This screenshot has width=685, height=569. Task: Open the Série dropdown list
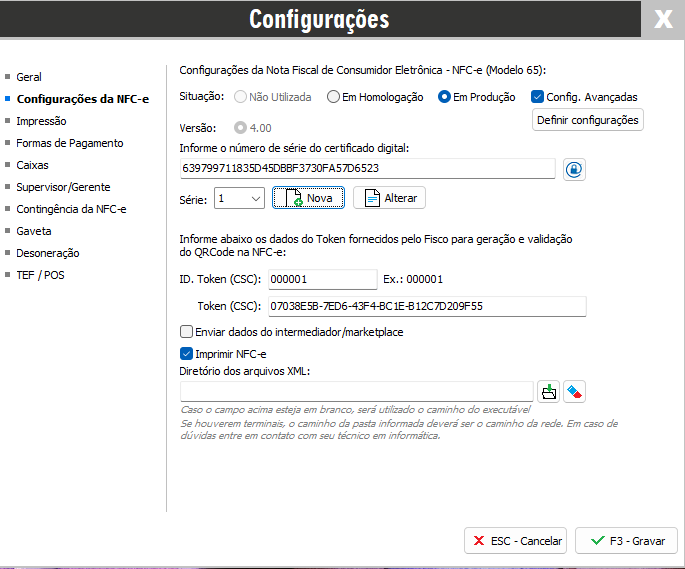click(x=254, y=199)
